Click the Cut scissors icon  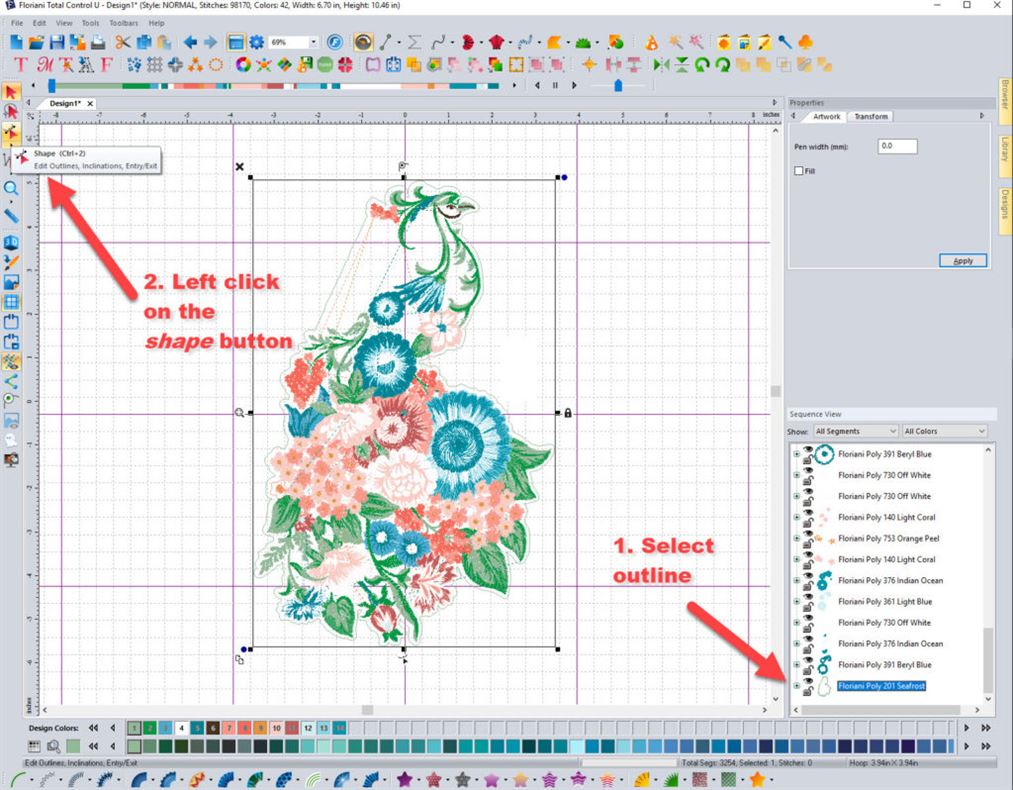pos(121,42)
